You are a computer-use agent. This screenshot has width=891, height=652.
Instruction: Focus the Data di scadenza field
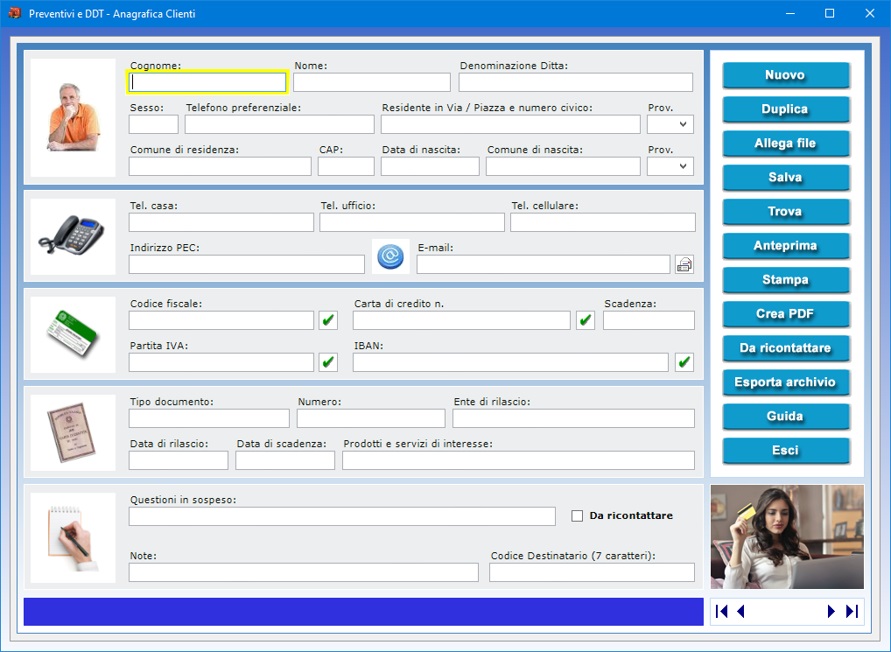[x=285, y=460]
